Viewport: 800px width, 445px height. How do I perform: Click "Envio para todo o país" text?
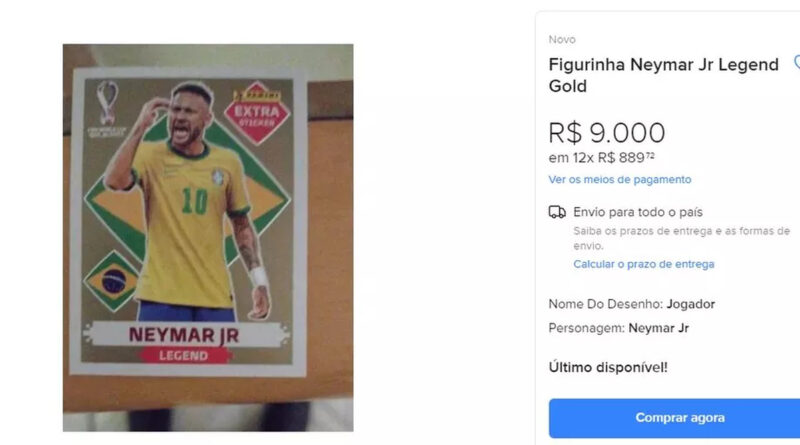click(x=637, y=212)
